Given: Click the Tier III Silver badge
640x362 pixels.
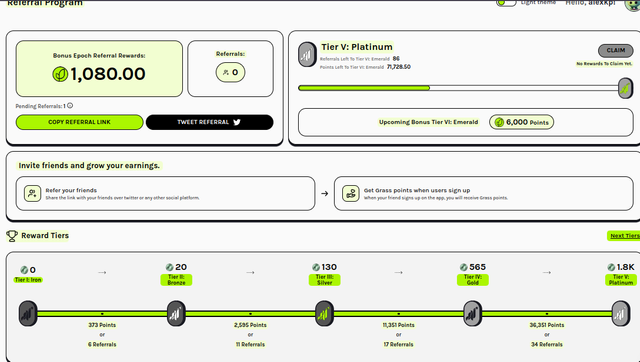Looking at the screenshot, I should (324, 313).
